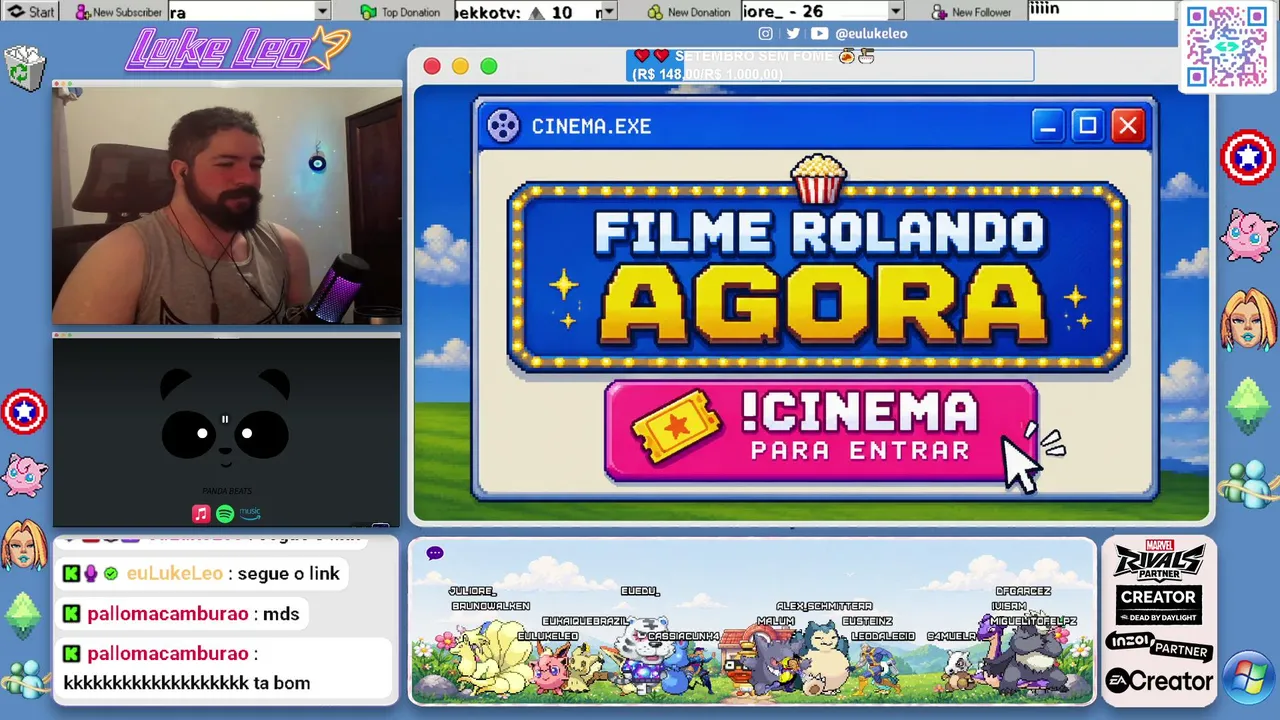Click the New Follower label icon

click(x=939, y=12)
